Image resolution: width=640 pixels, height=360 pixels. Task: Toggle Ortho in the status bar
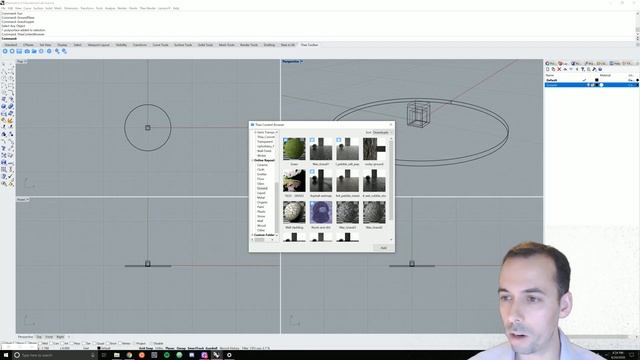coord(158,348)
